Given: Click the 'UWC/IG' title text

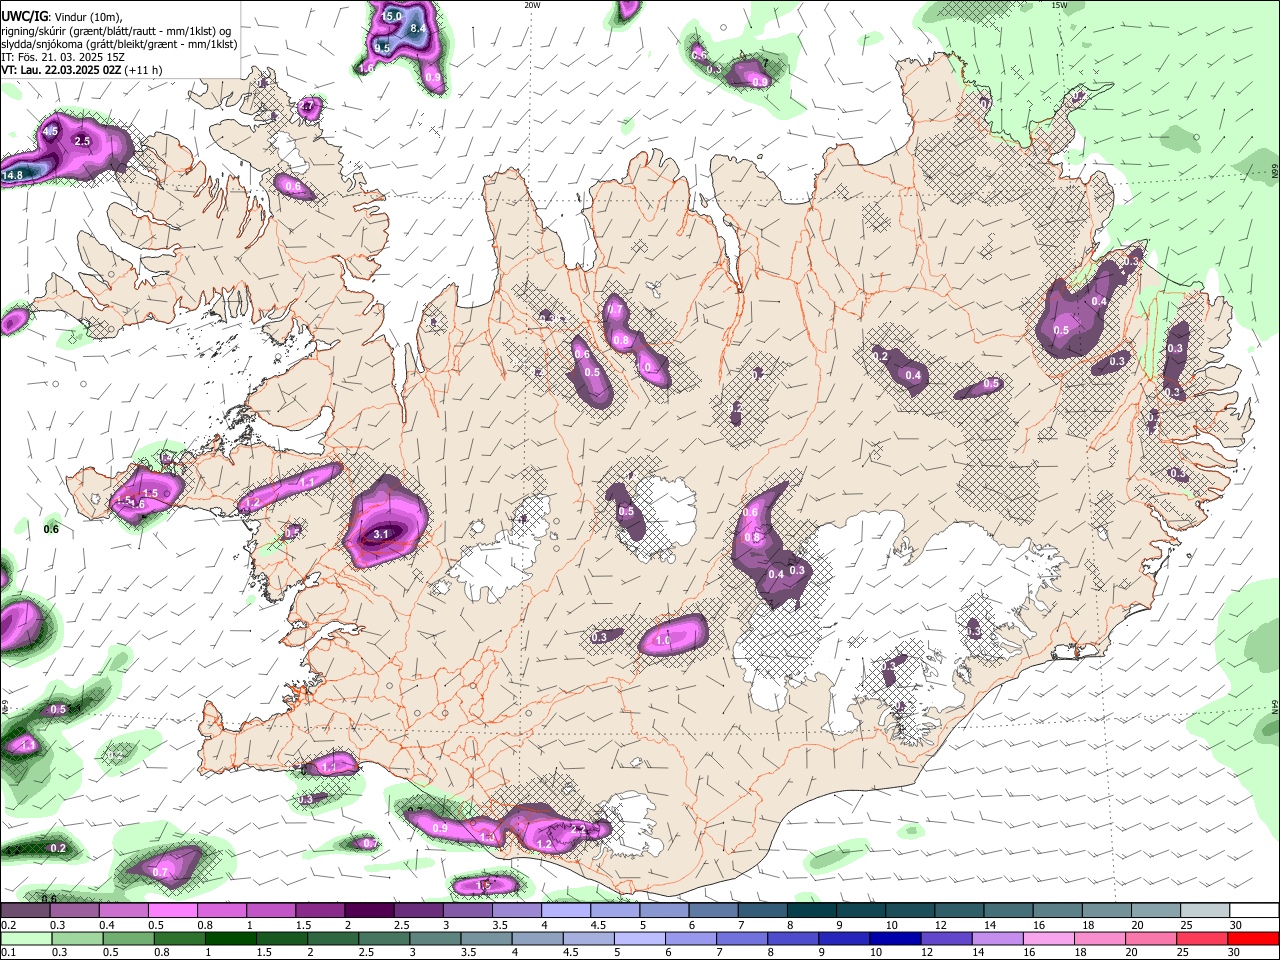Looking at the screenshot, I should point(25,15).
